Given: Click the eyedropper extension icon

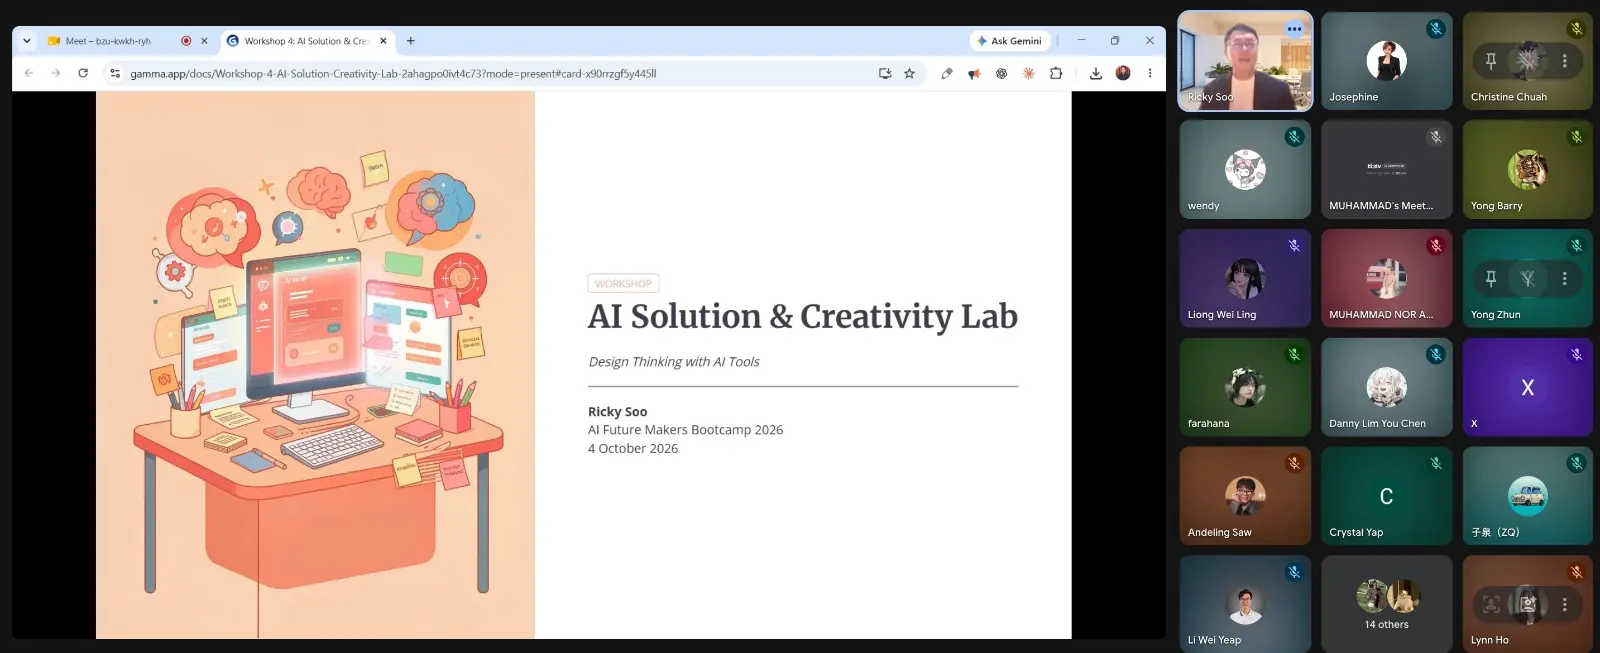Looking at the screenshot, I should coord(947,73).
